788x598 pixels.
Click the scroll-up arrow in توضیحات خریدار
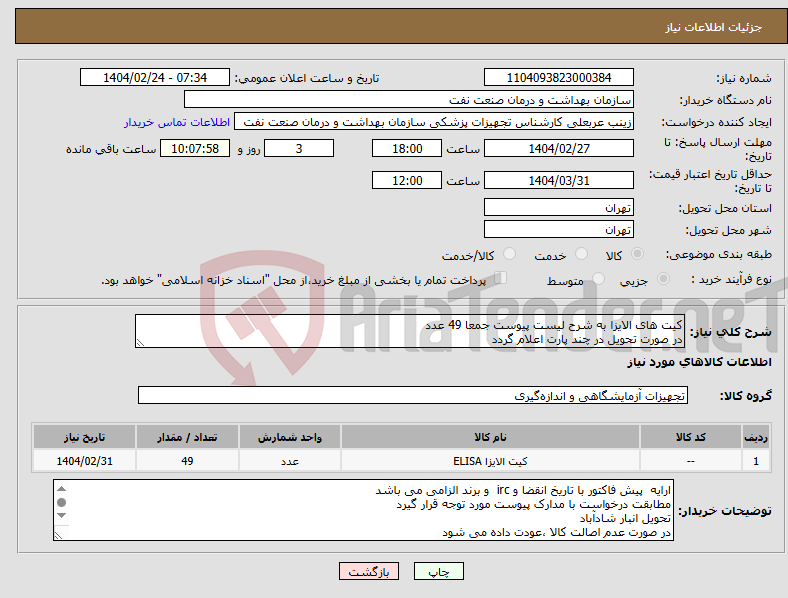point(61,489)
